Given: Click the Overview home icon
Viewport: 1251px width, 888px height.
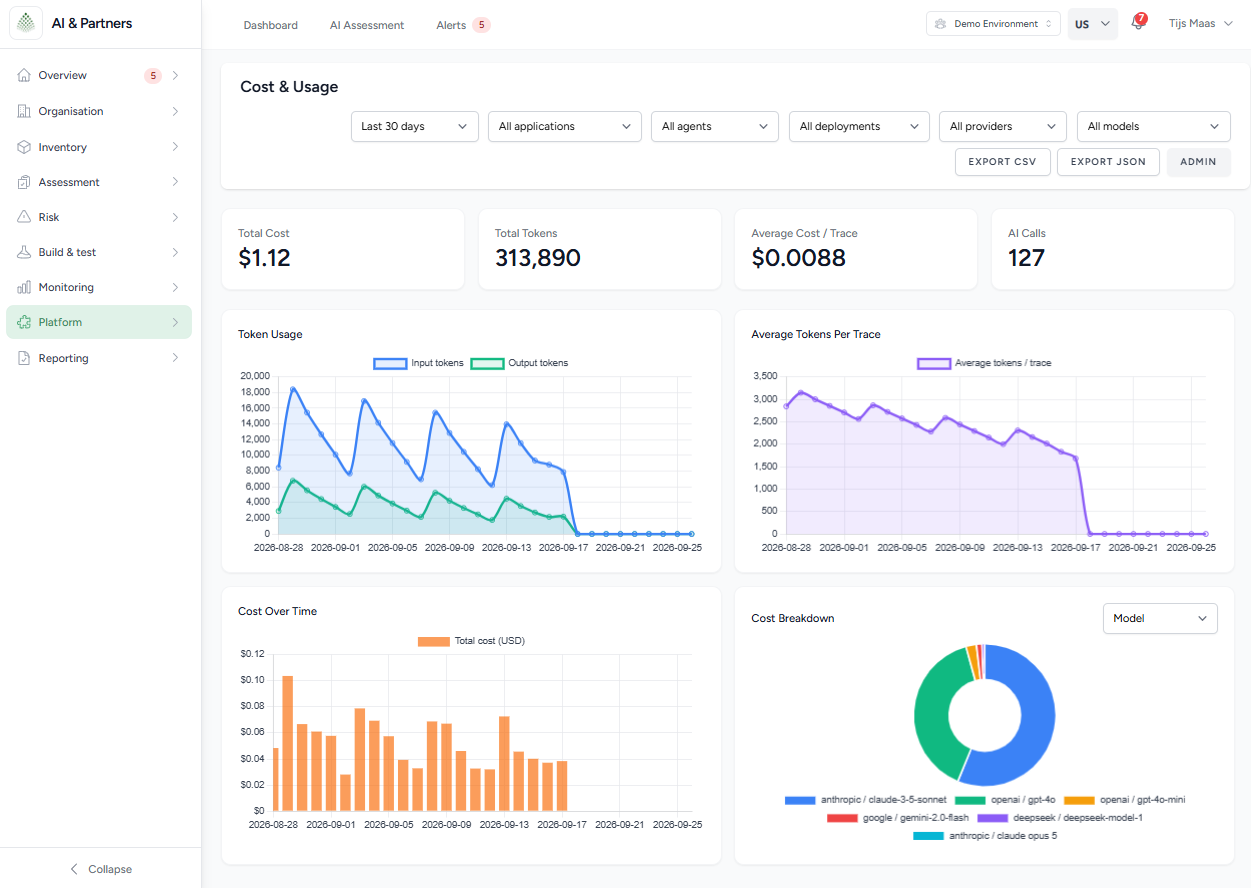Looking at the screenshot, I should click(24, 76).
